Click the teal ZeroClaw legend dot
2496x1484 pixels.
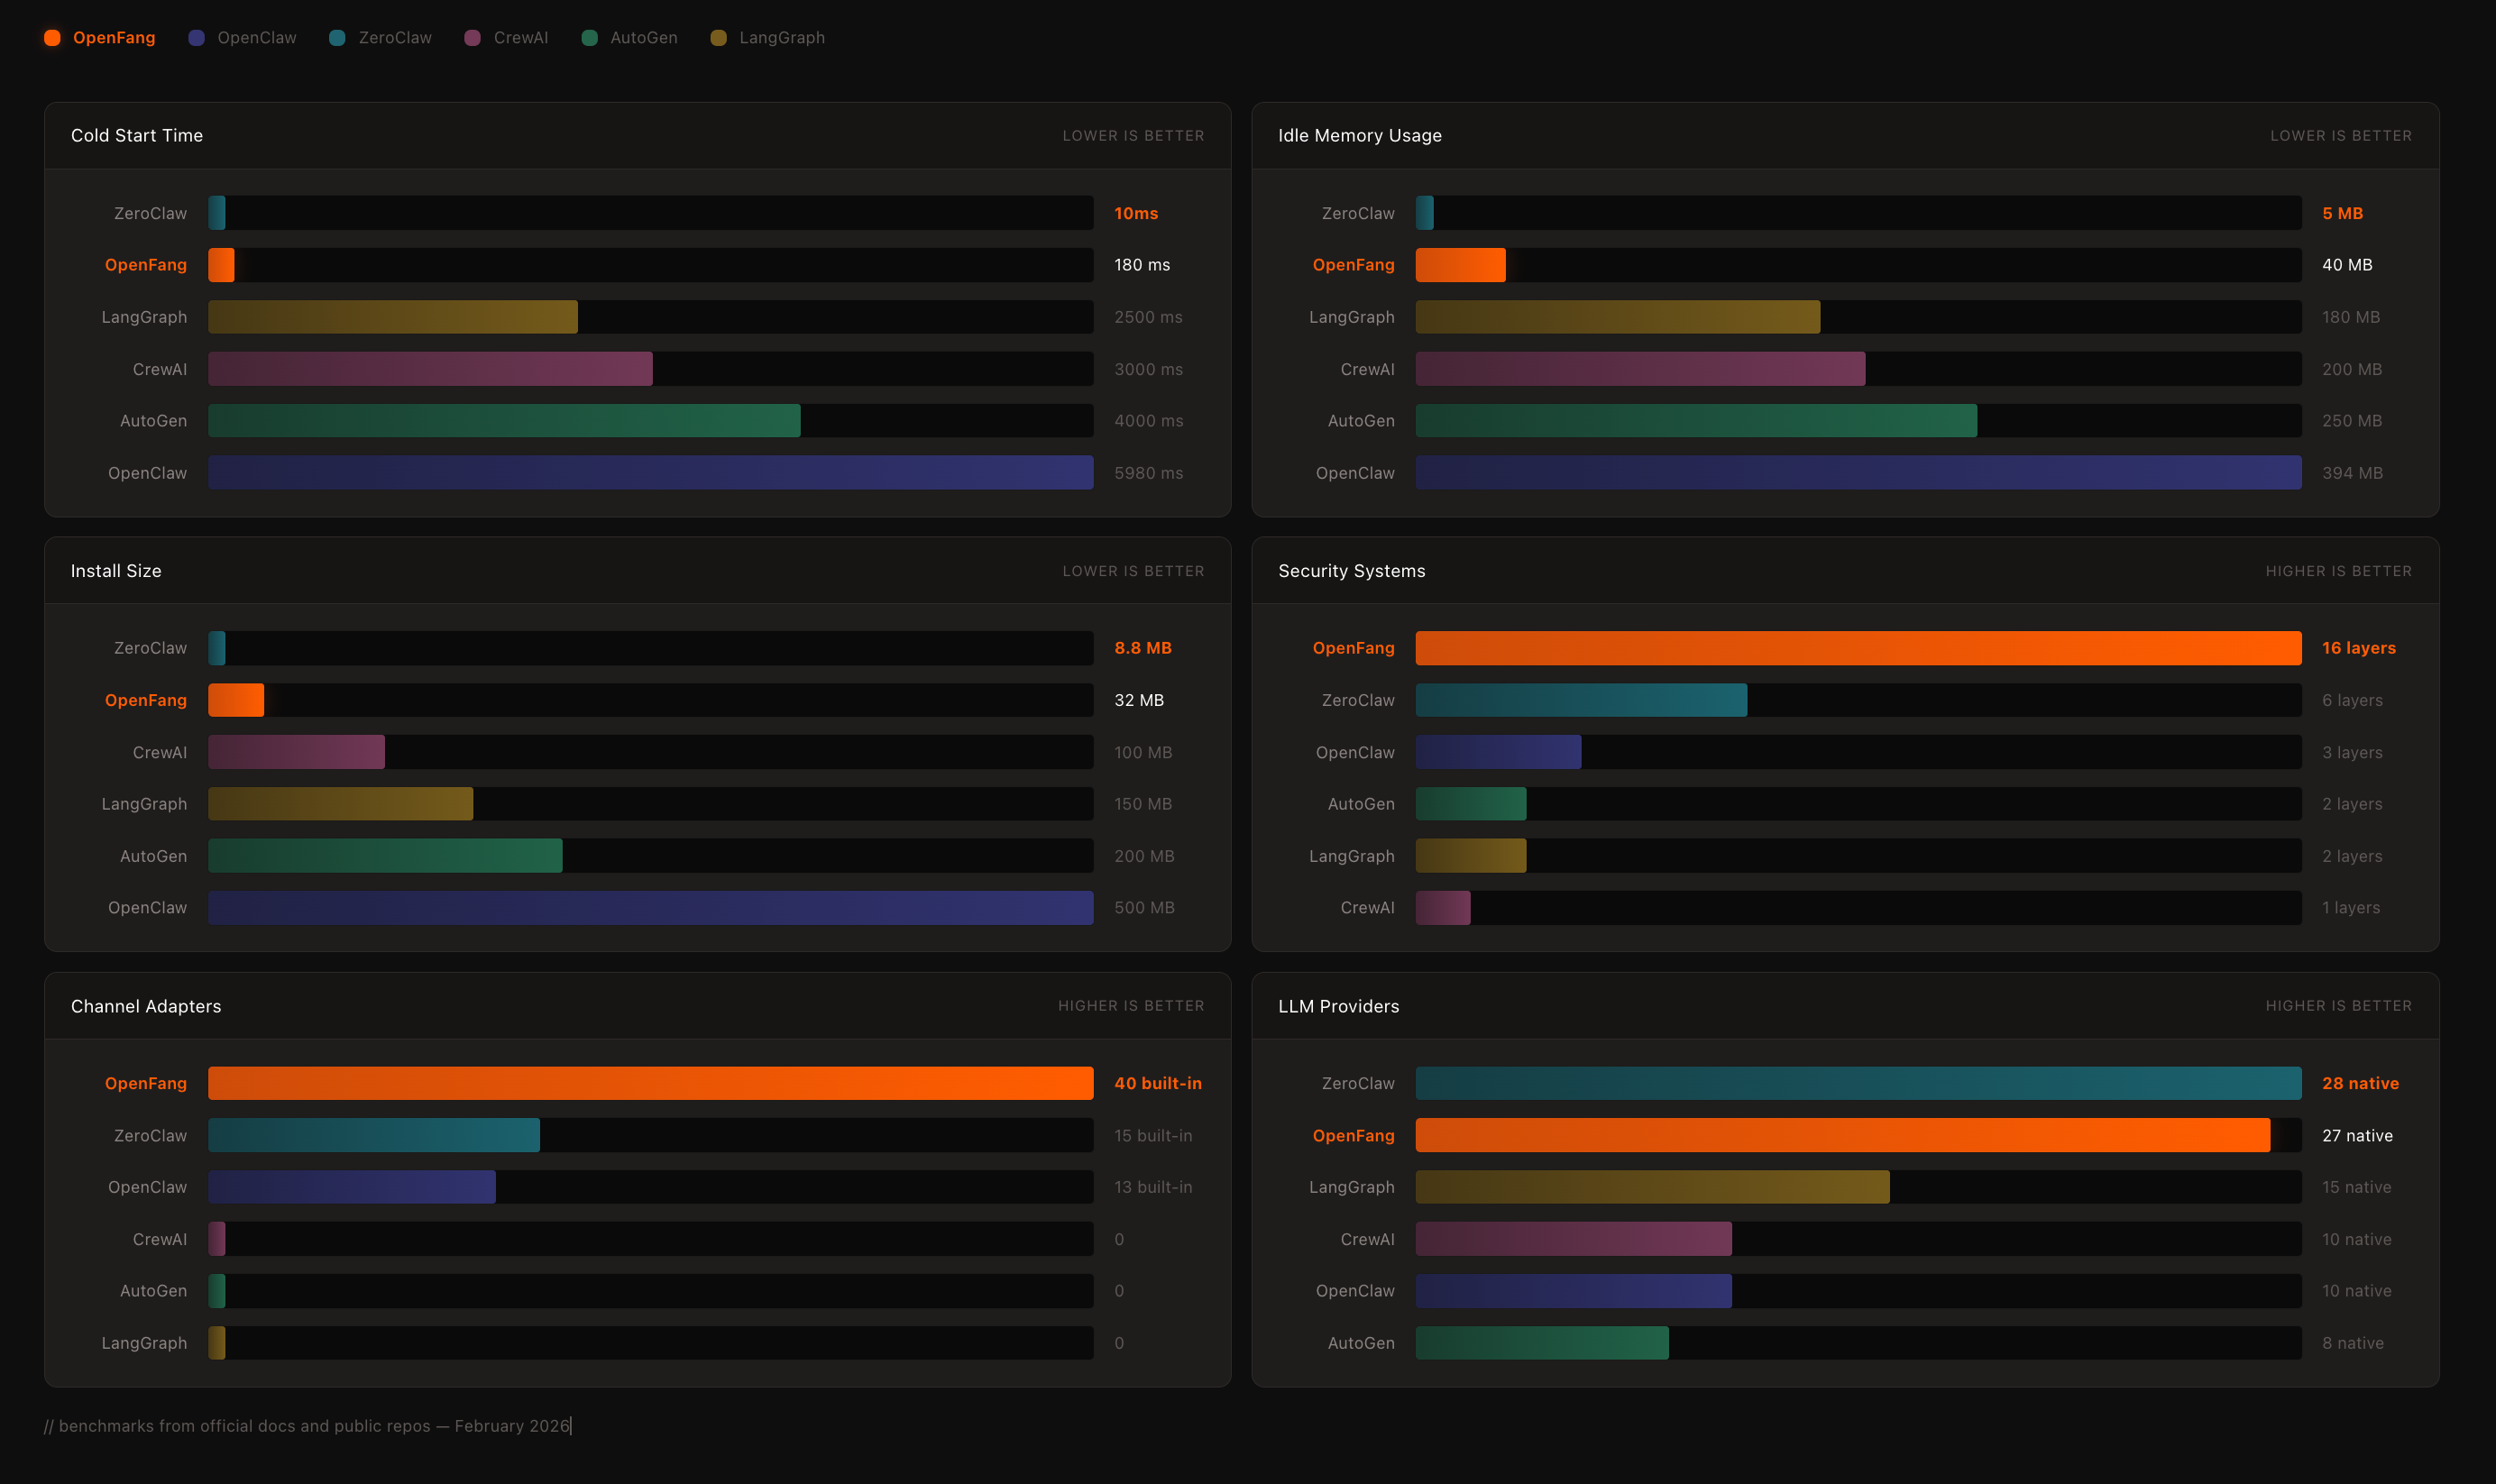coord(337,38)
